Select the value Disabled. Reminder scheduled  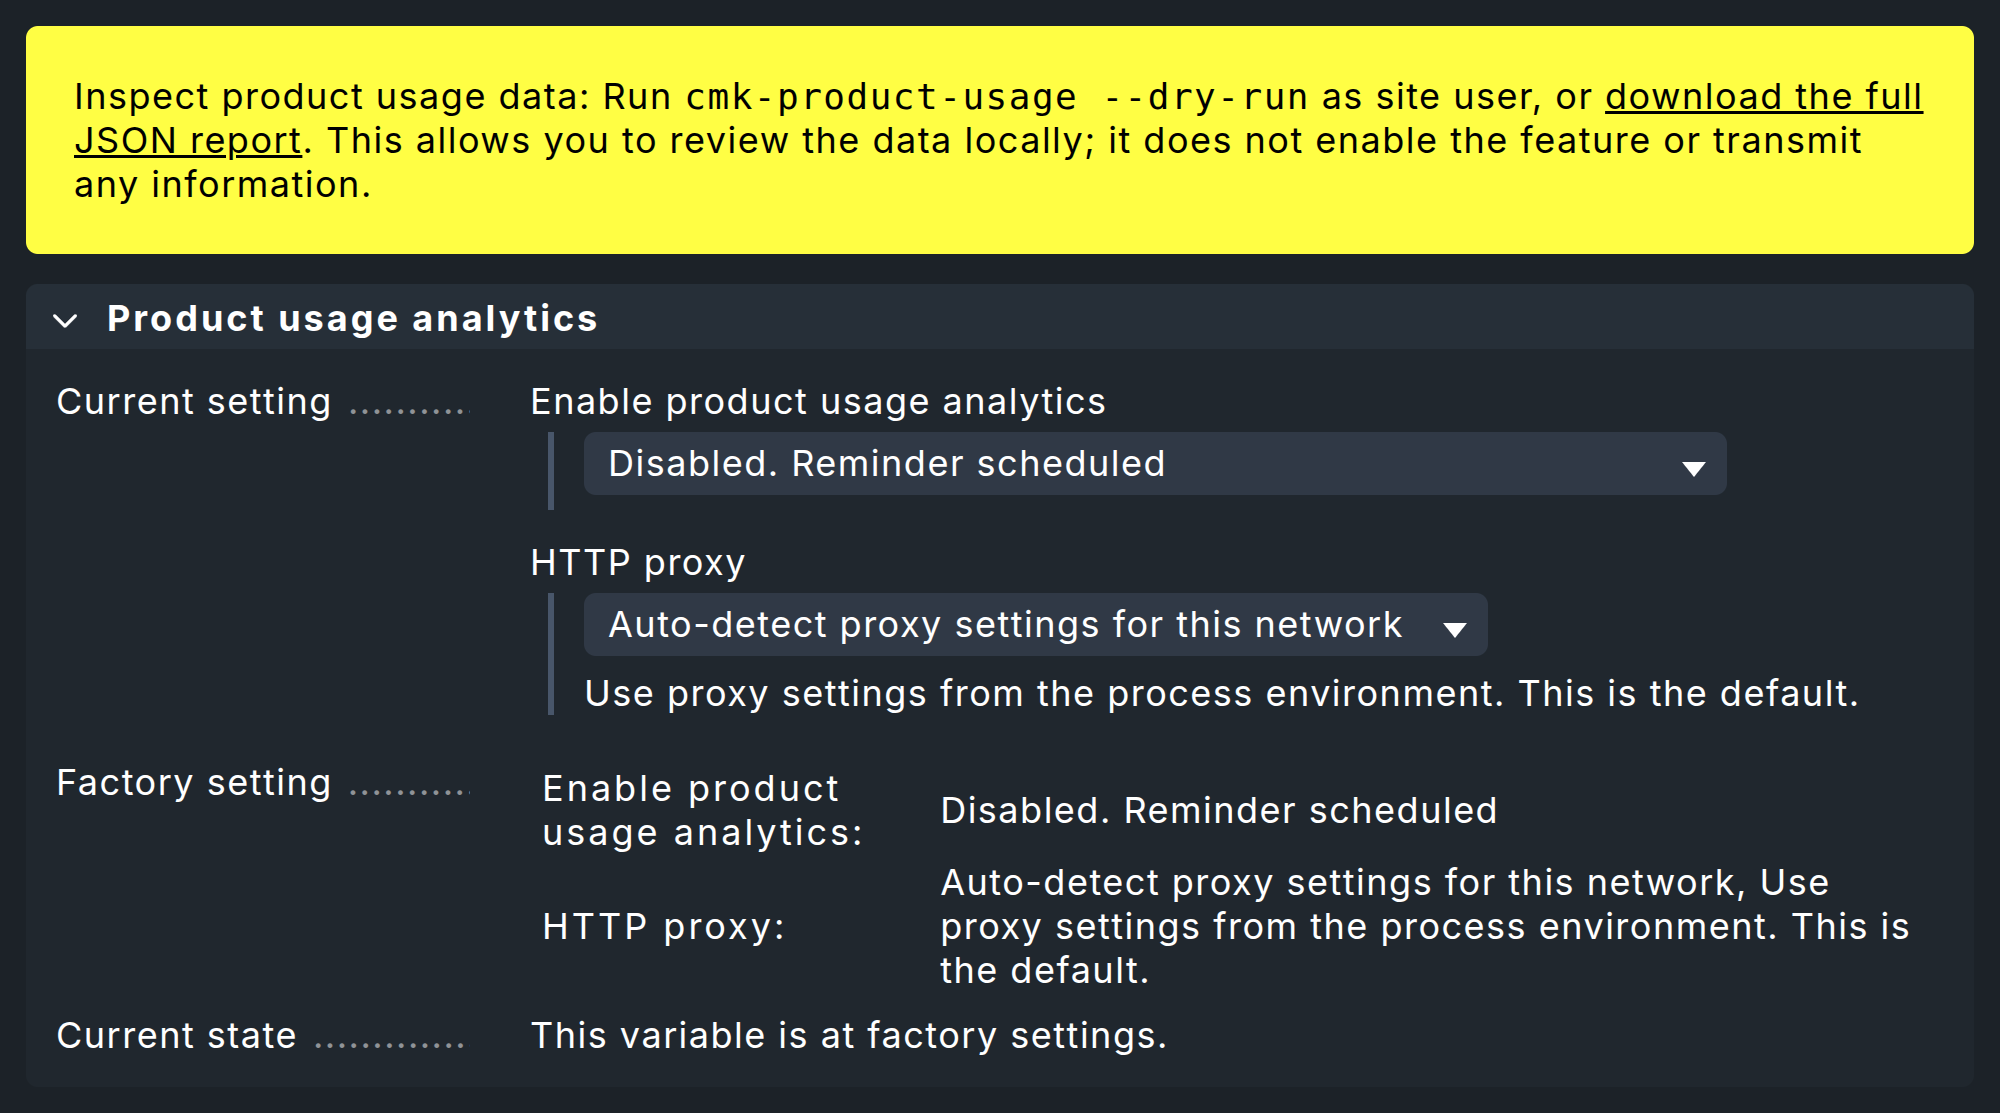[886, 463]
